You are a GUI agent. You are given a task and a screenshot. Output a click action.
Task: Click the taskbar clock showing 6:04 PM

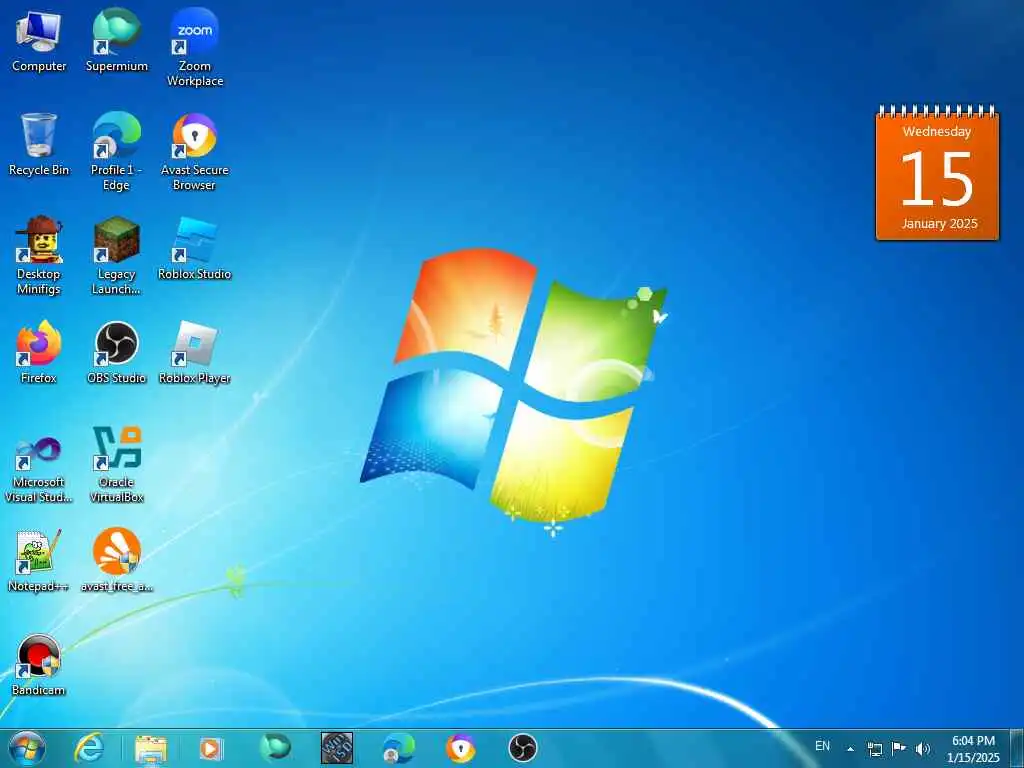973,749
